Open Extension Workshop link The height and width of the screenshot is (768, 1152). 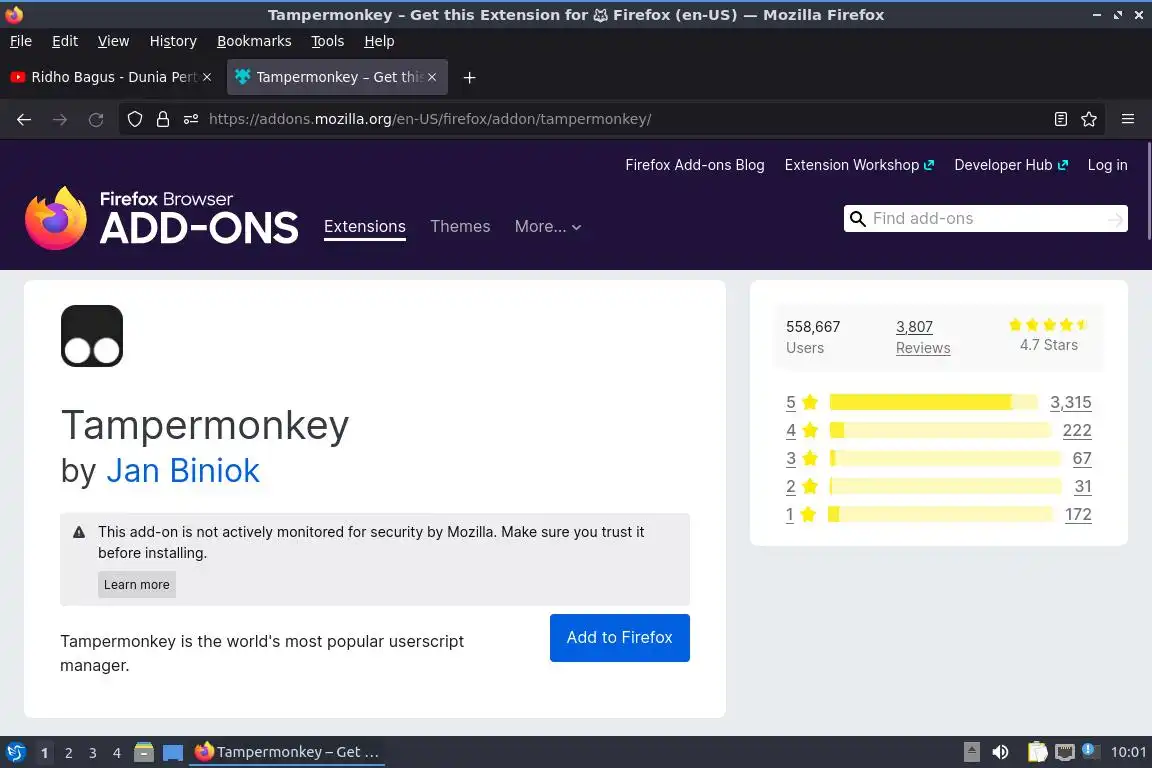coord(859,165)
